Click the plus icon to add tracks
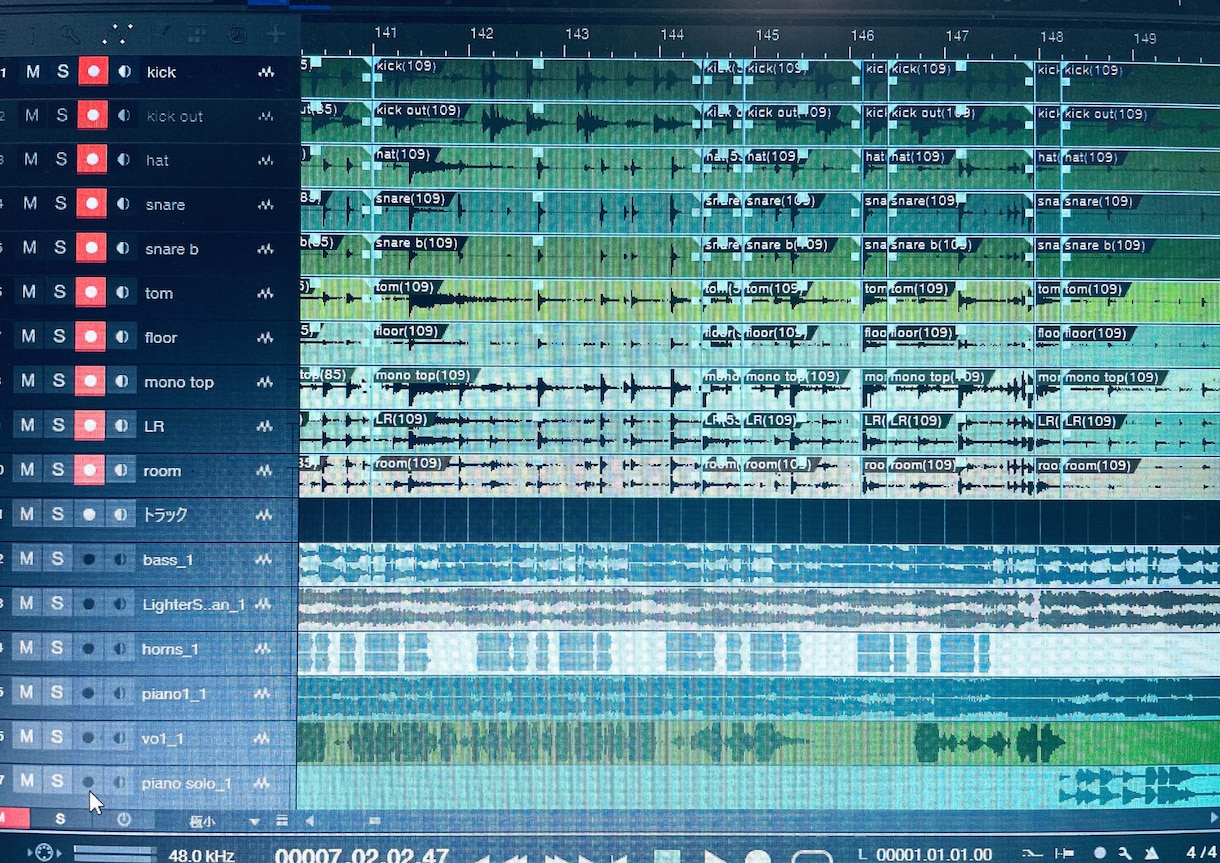The height and width of the screenshot is (863, 1220). (276, 35)
